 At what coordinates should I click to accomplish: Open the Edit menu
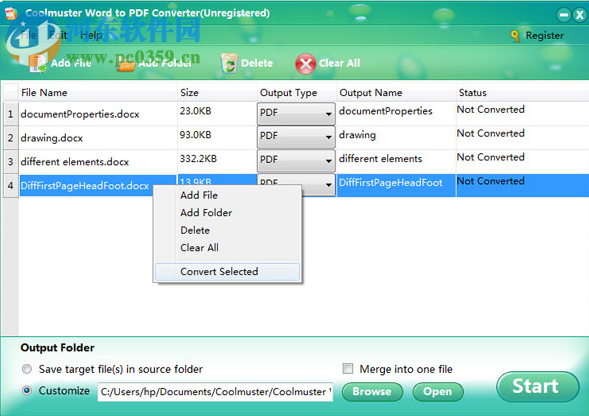click(x=59, y=35)
